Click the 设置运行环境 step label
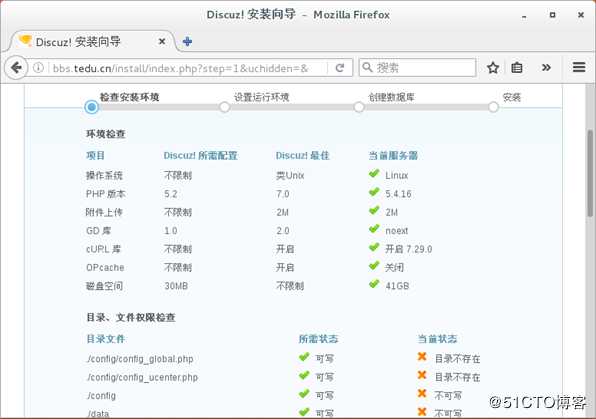 pos(262,97)
